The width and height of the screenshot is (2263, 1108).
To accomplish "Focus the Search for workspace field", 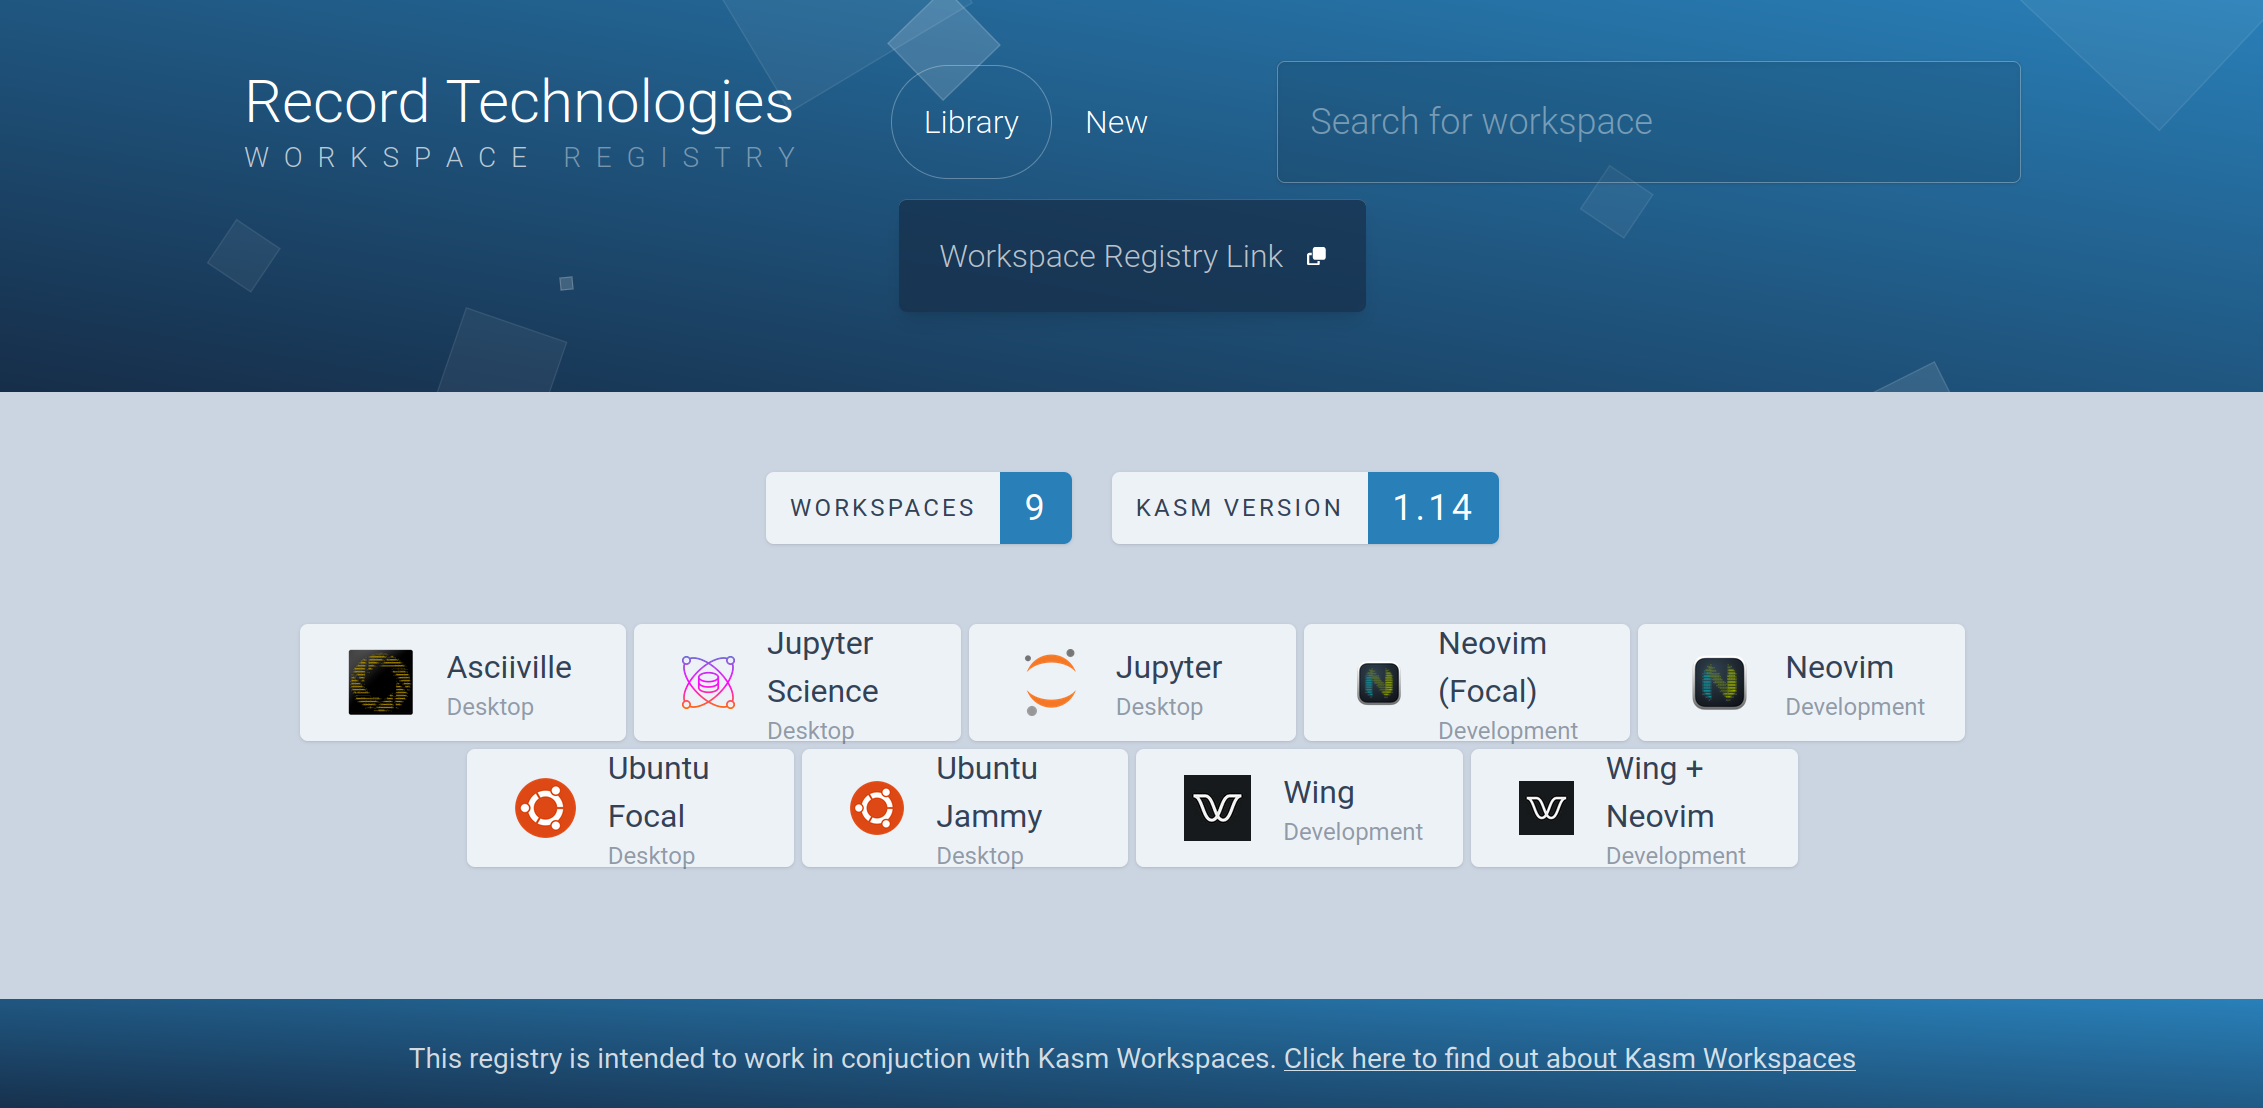I will [1647, 122].
